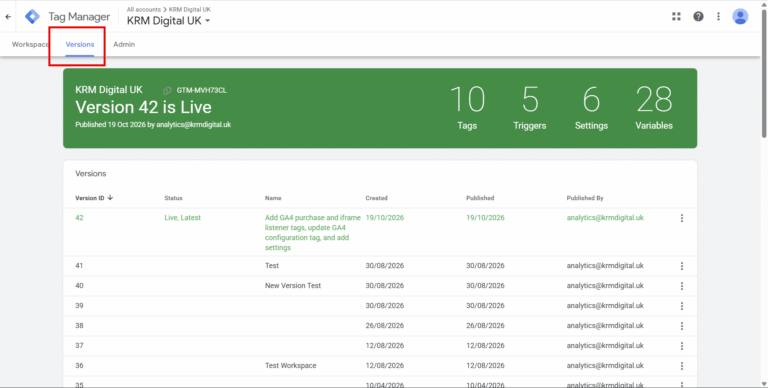Click the 6 Settings count

pos(591,107)
